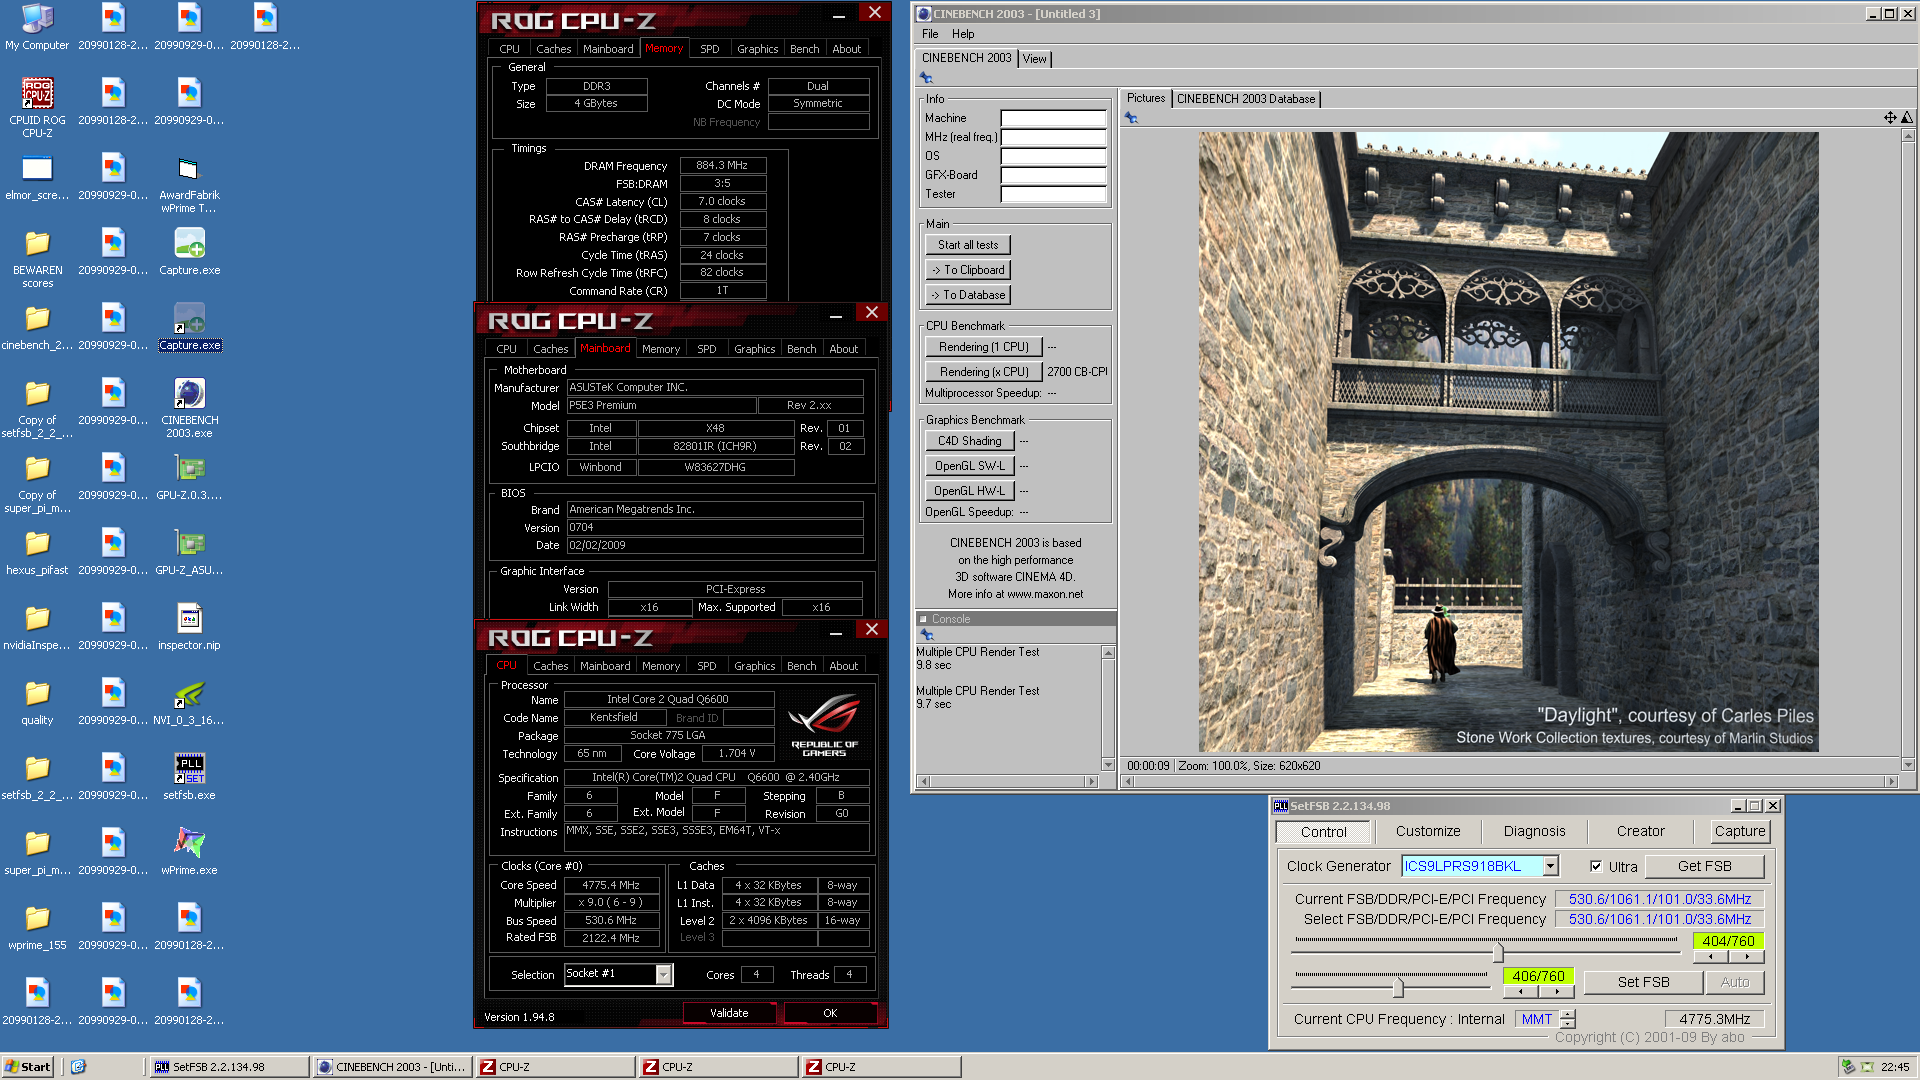This screenshot has width=1920, height=1080.
Task: Open My Computer desktop icon
Action: pos(37,27)
